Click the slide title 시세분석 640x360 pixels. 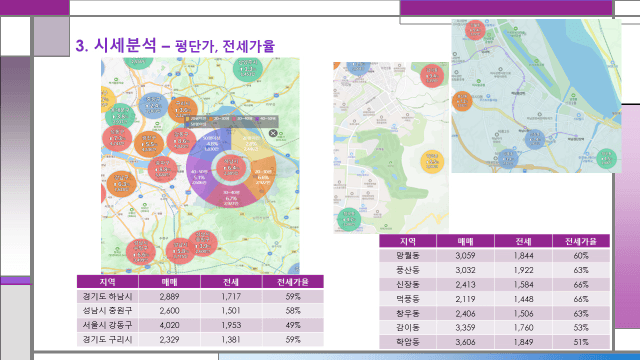pyautogui.click(x=125, y=45)
